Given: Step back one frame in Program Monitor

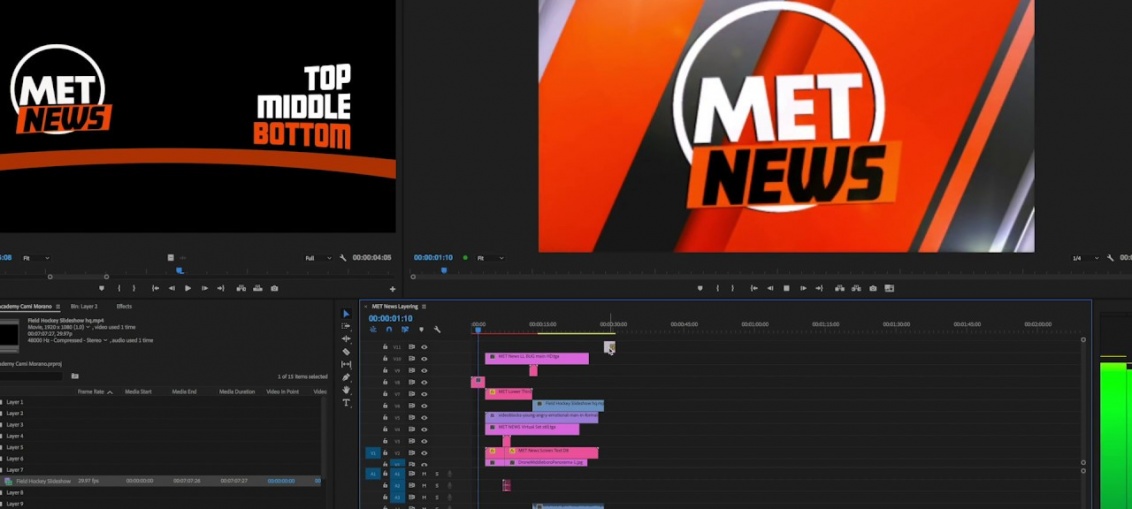Looking at the screenshot, I should tap(770, 288).
